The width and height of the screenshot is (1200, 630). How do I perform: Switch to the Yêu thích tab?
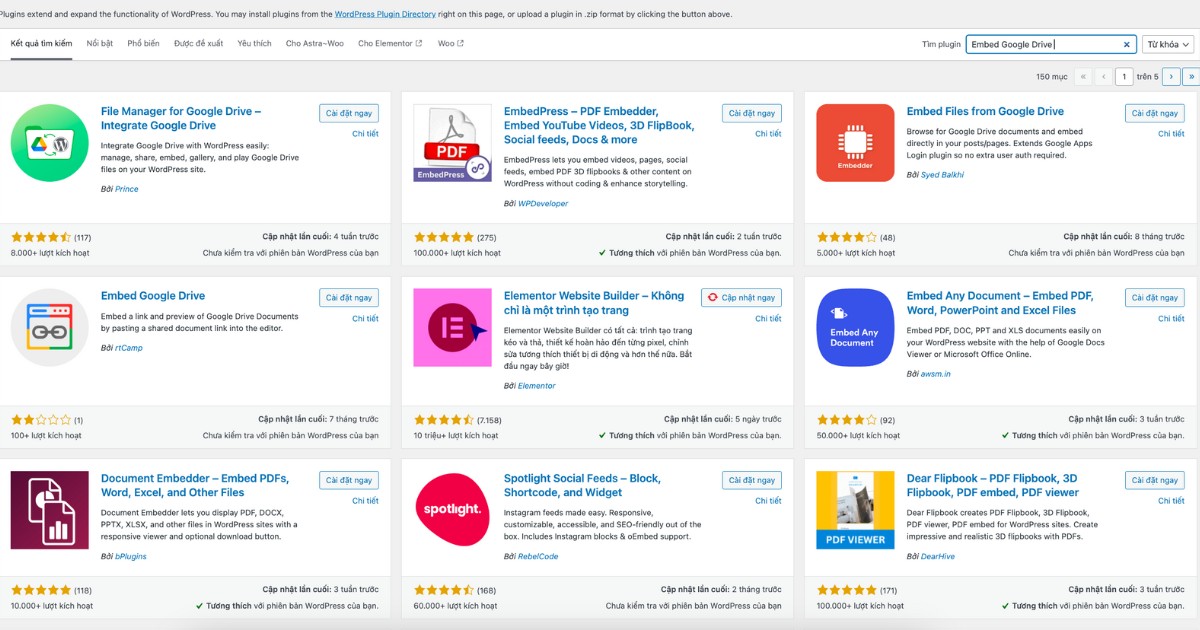(255, 44)
